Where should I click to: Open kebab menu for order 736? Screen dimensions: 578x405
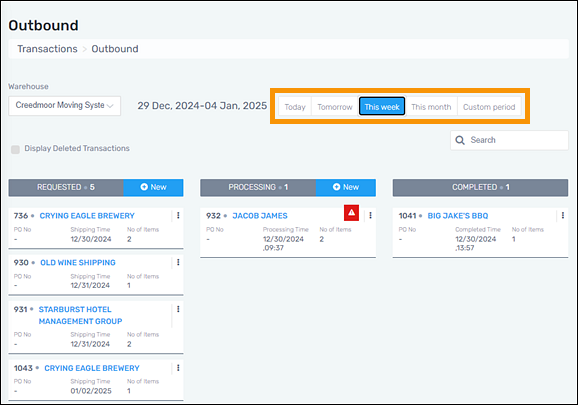(x=178, y=216)
